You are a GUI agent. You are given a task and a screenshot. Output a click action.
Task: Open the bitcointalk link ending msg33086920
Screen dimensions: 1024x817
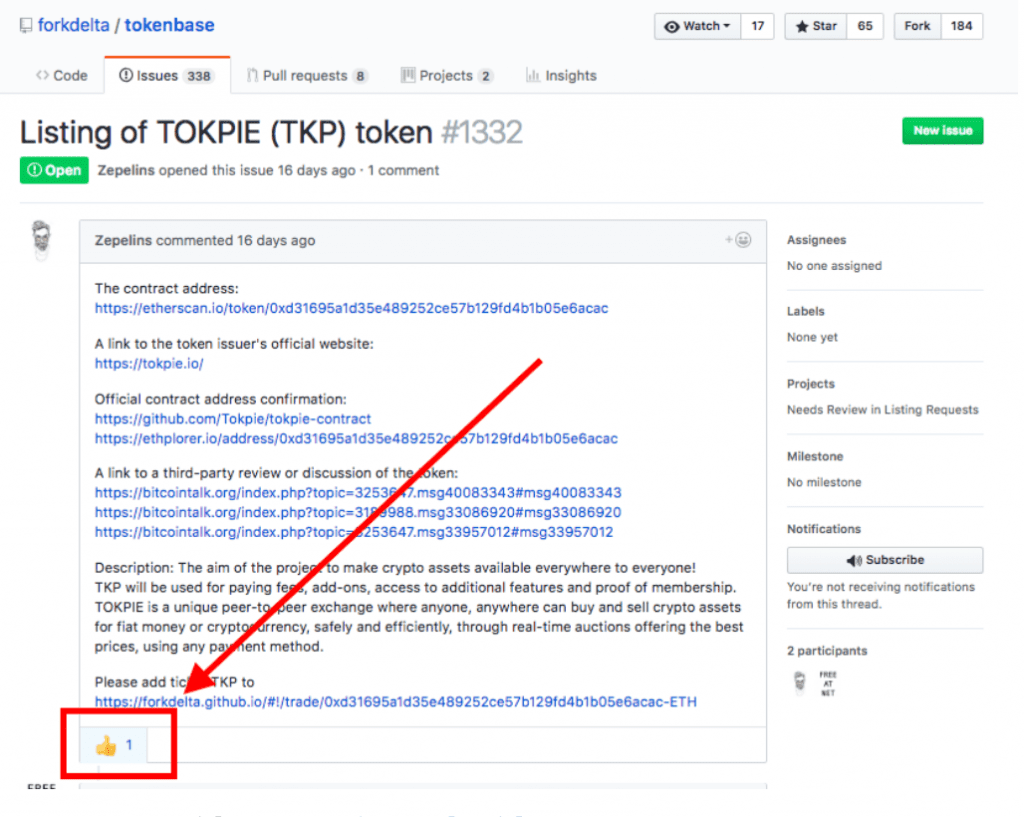click(x=358, y=512)
